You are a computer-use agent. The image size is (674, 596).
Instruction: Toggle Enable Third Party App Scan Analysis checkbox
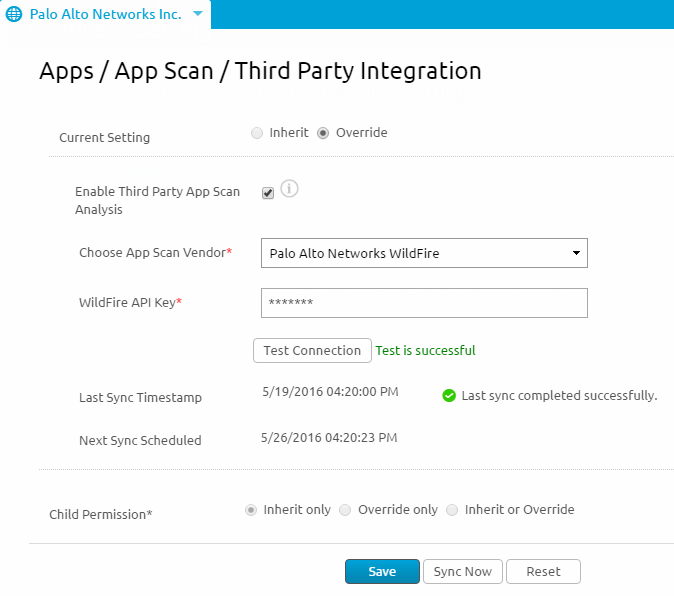(x=268, y=193)
